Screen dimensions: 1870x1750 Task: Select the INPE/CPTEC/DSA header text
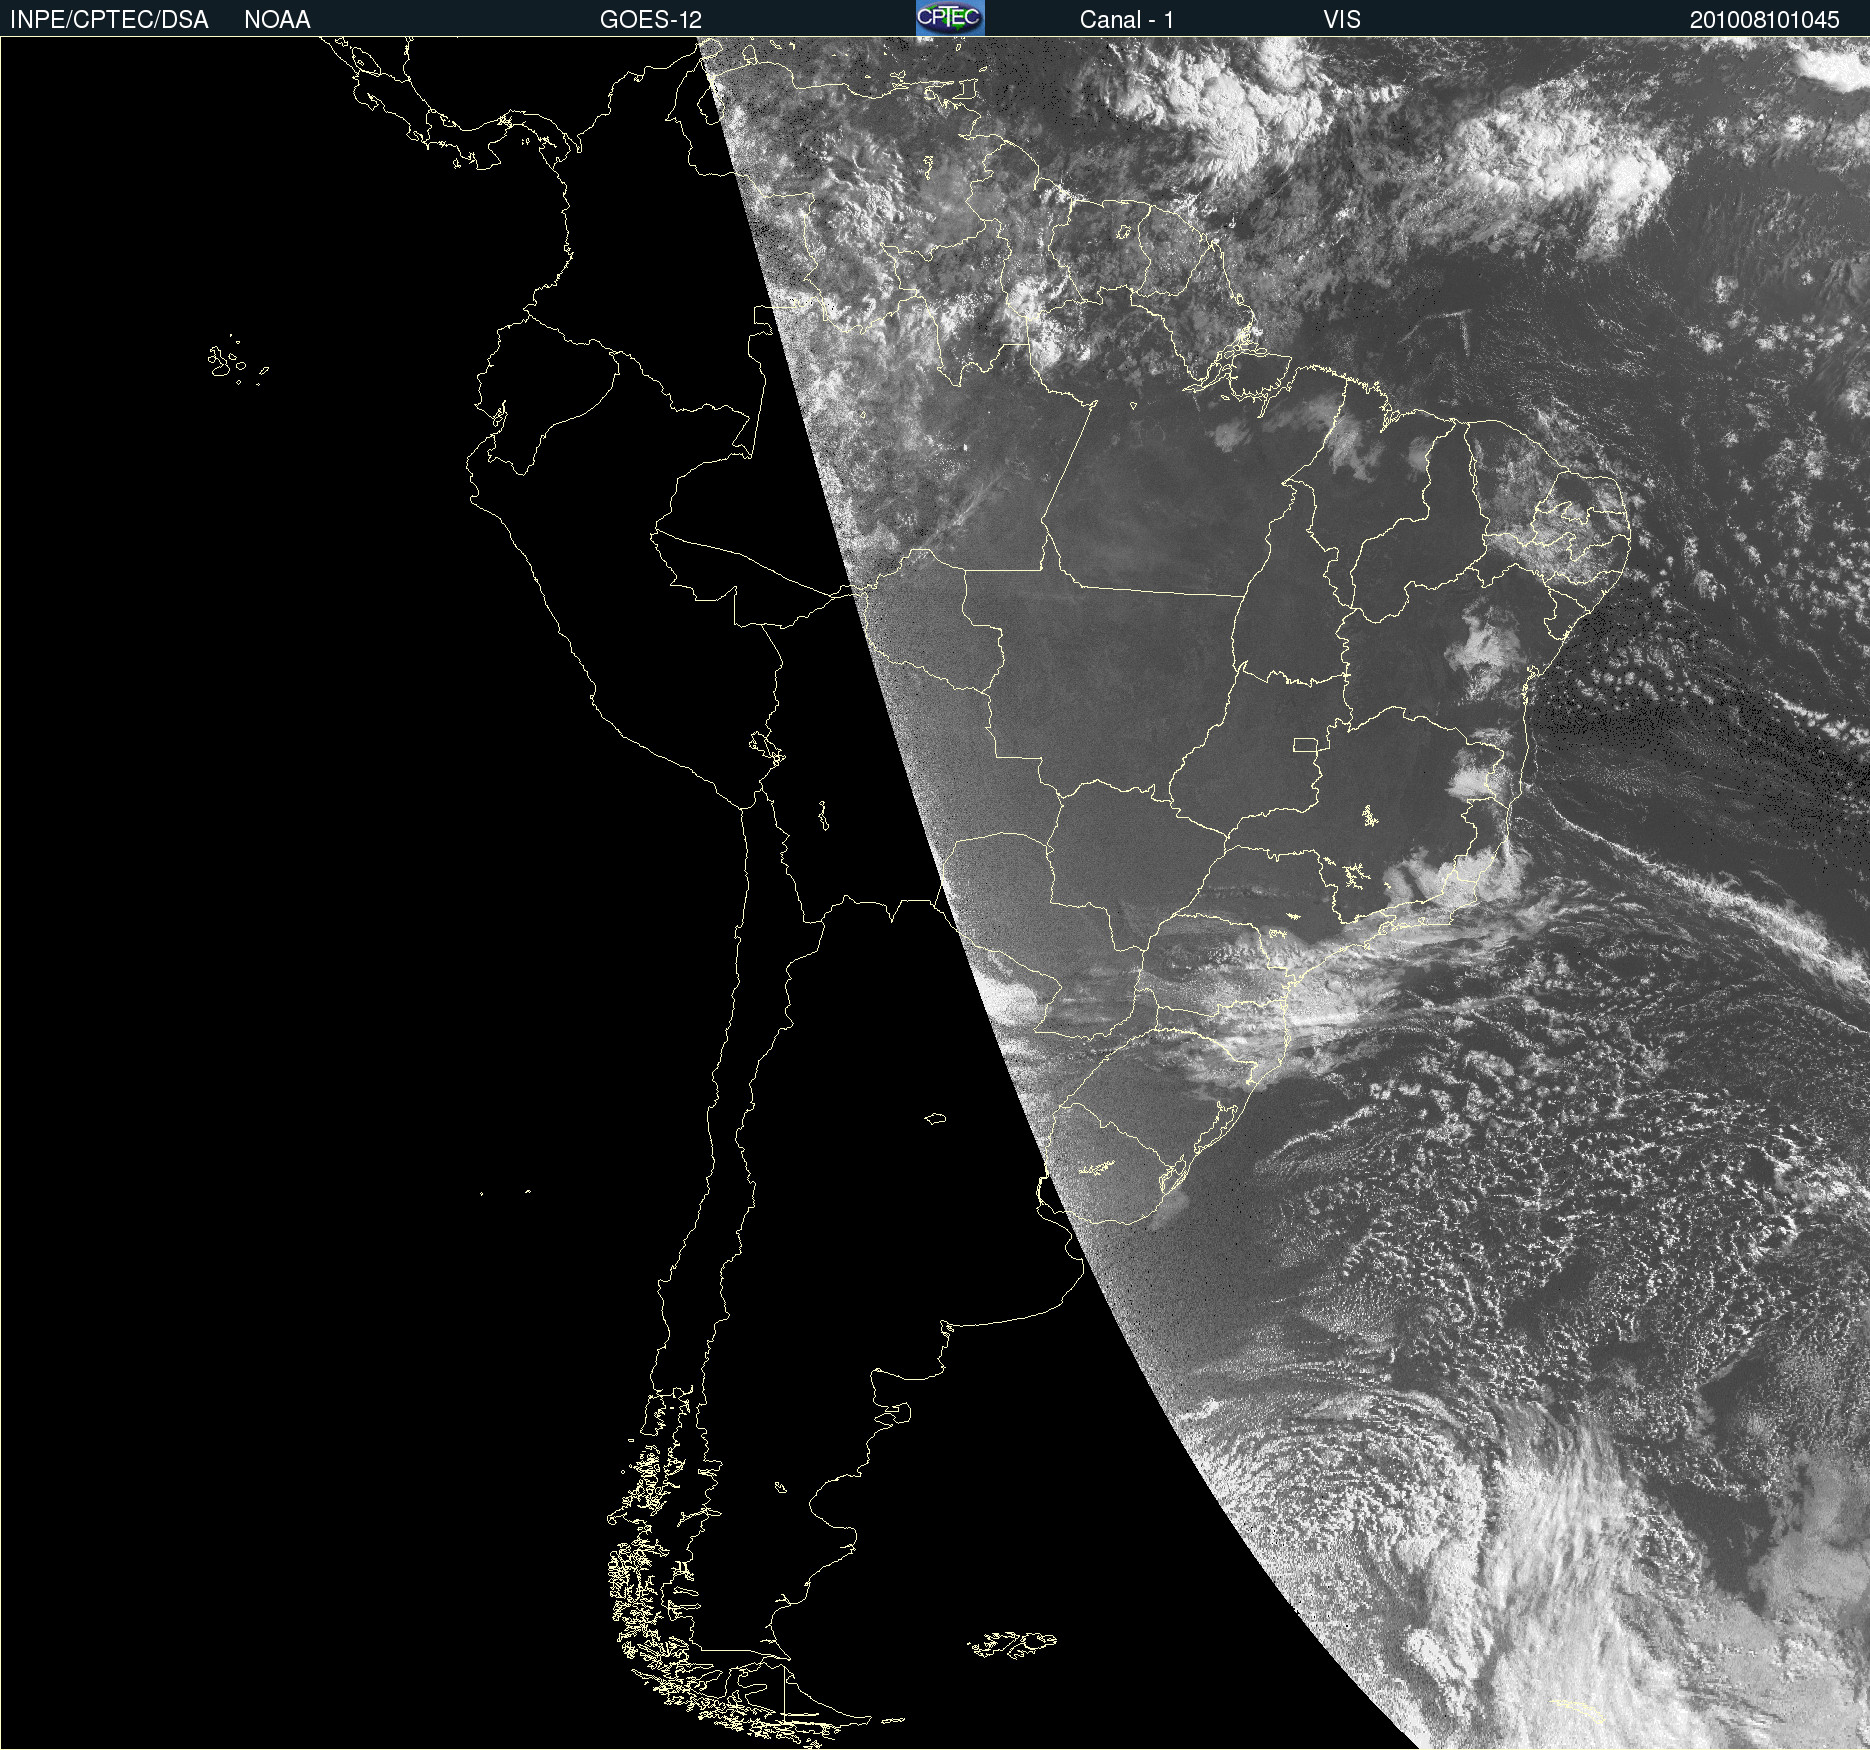[x=109, y=20]
